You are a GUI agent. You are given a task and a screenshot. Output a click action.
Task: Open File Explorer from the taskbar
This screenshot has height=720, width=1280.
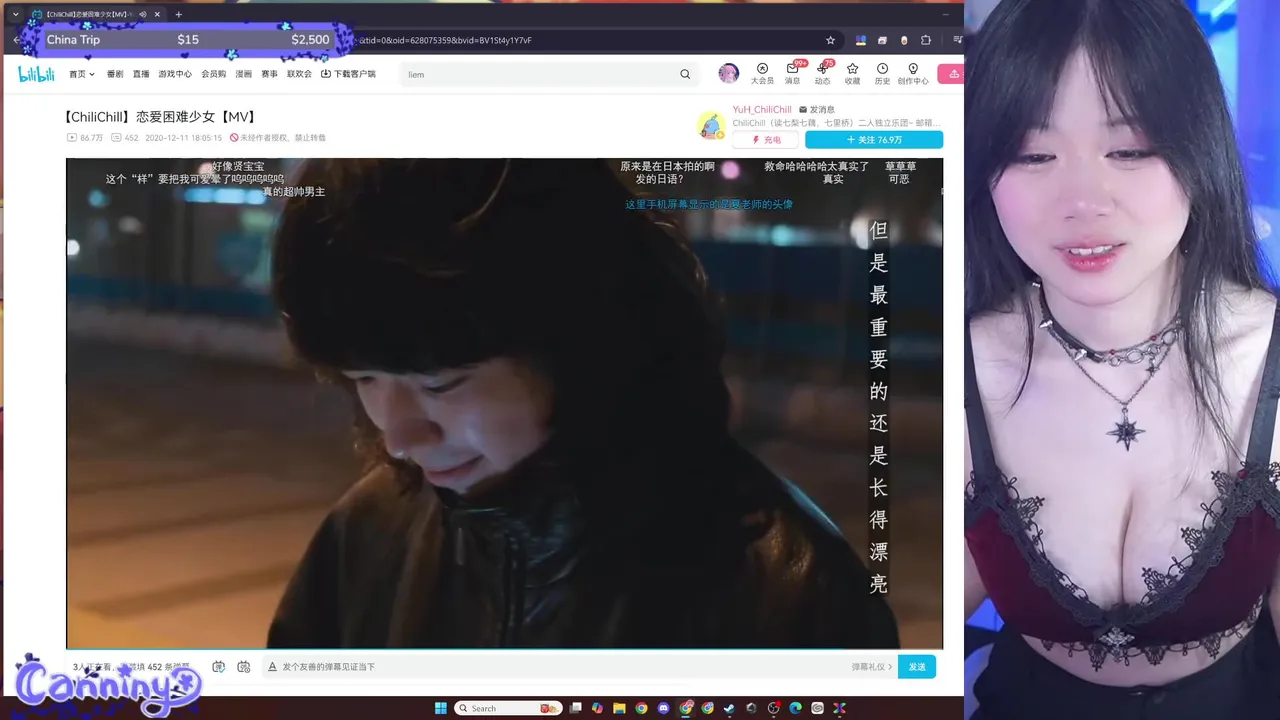tap(620, 708)
